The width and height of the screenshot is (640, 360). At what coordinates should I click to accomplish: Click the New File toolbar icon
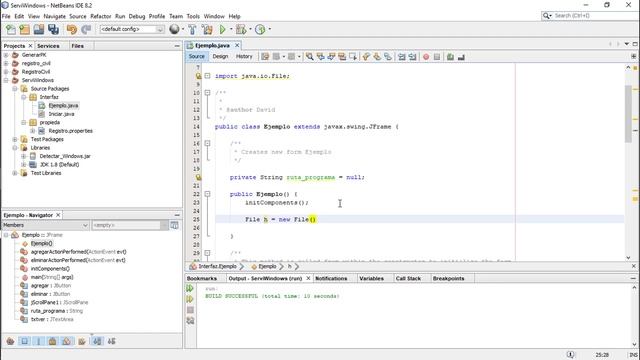[11, 29]
